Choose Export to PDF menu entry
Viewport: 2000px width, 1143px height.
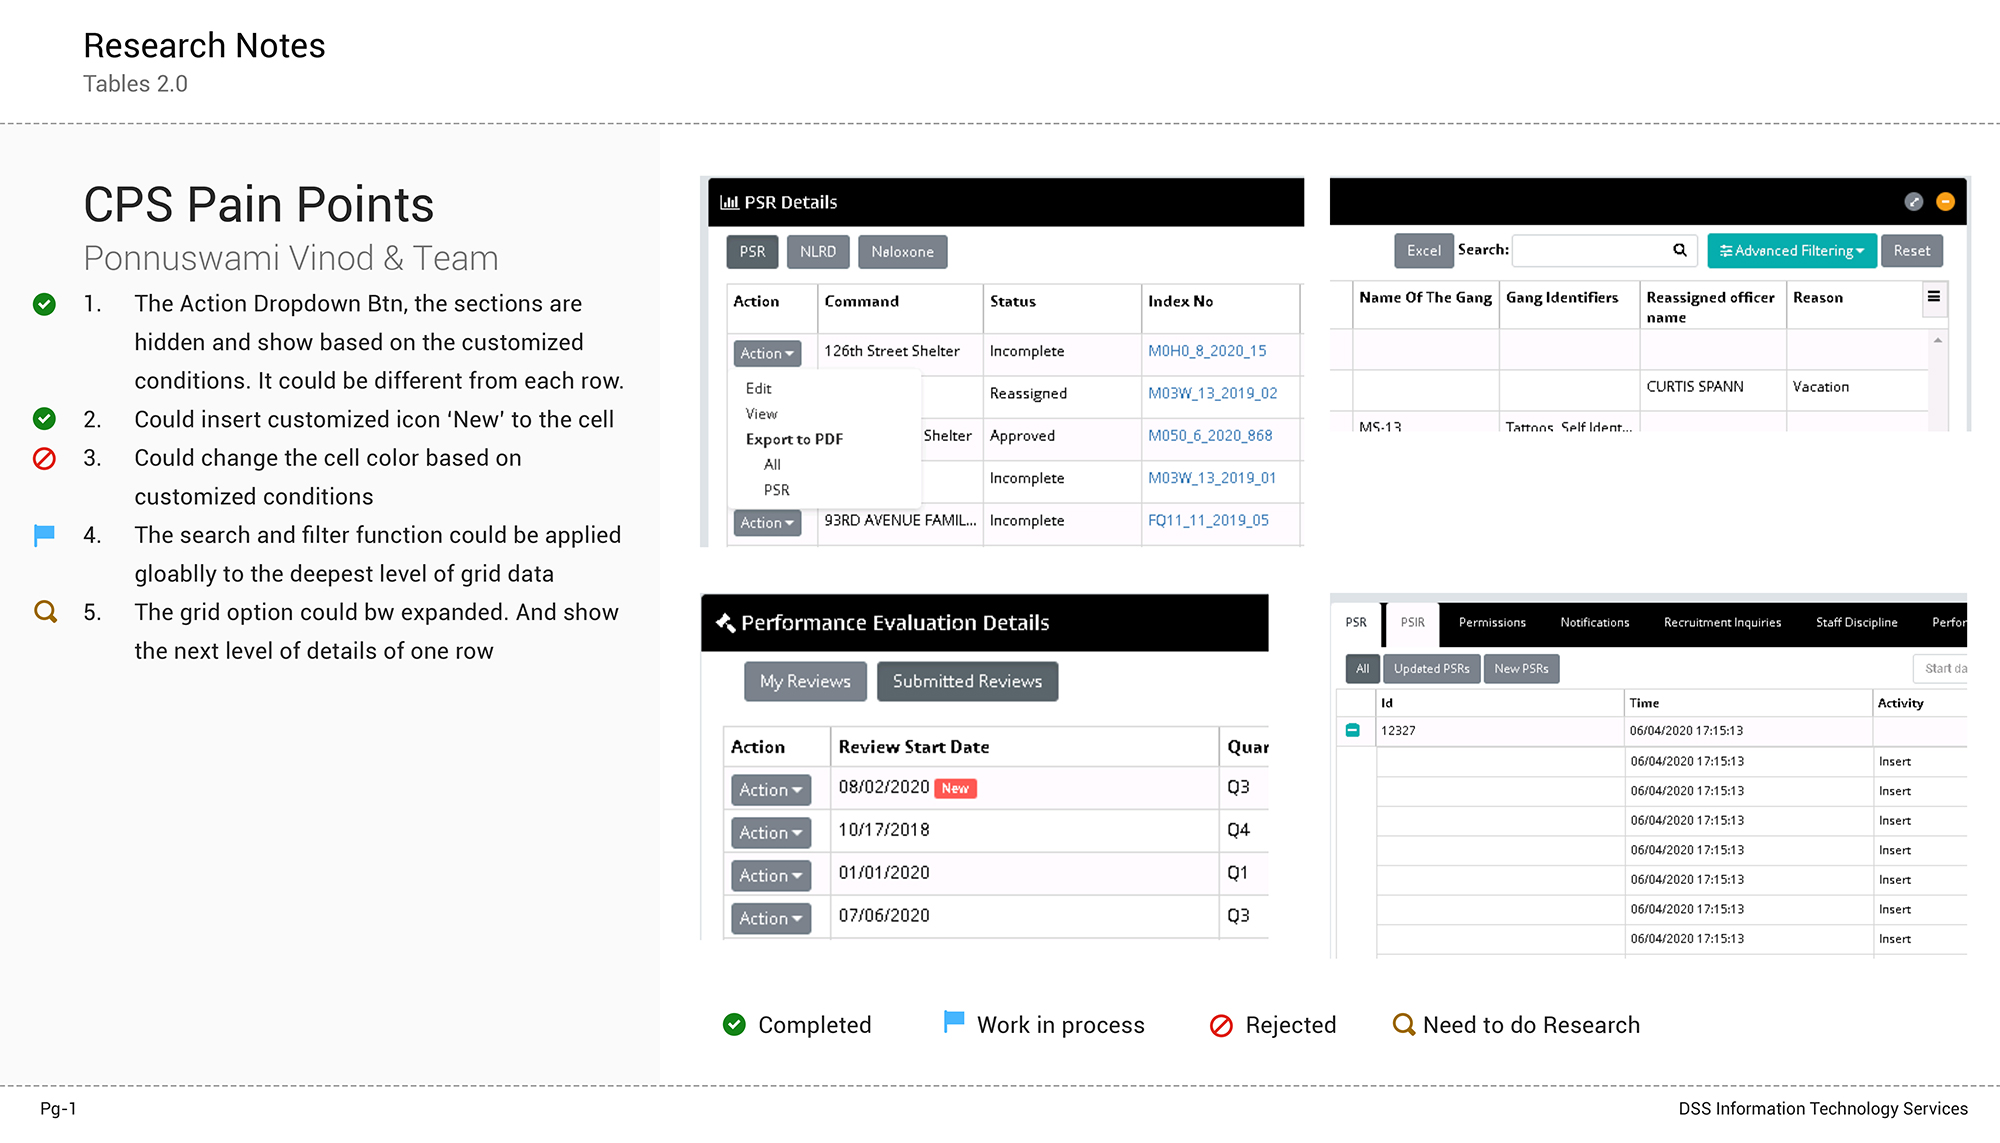794,439
